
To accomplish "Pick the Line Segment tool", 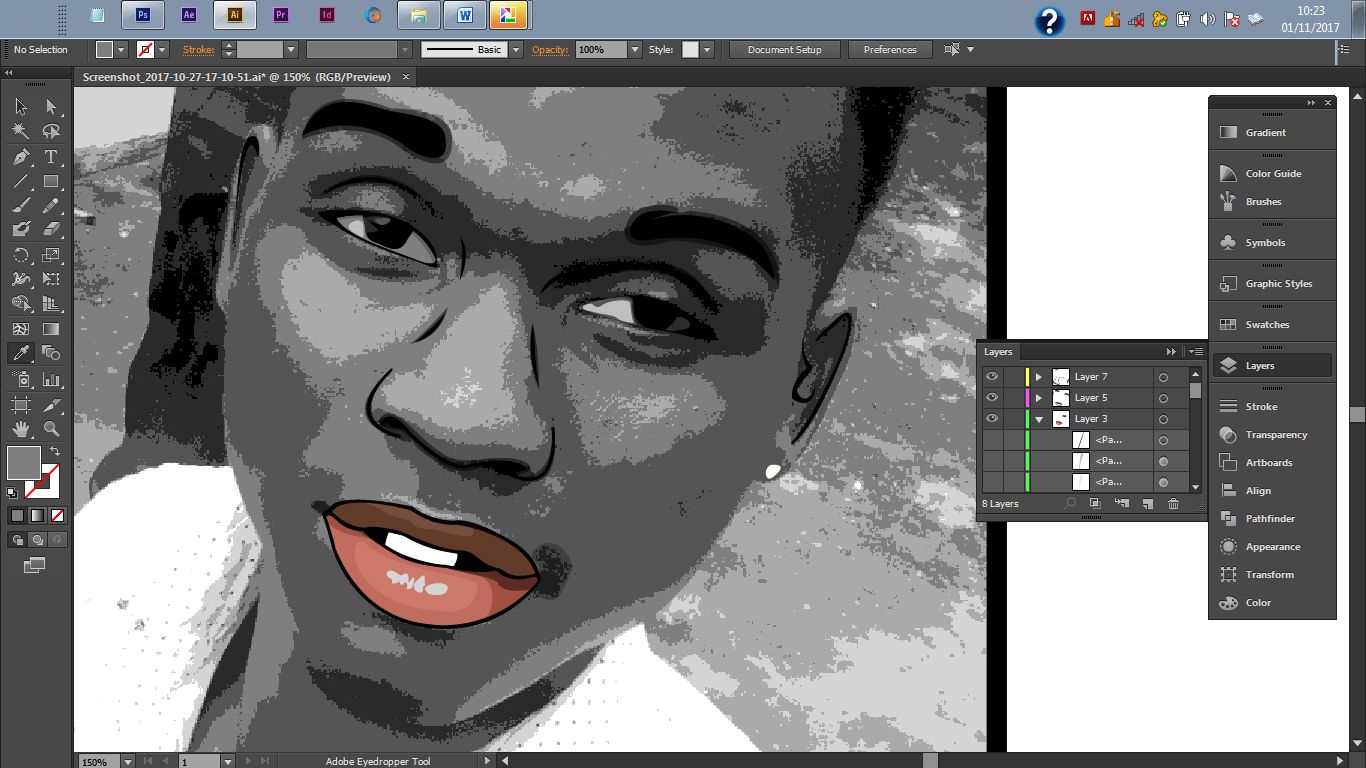I will tap(21, 181).
